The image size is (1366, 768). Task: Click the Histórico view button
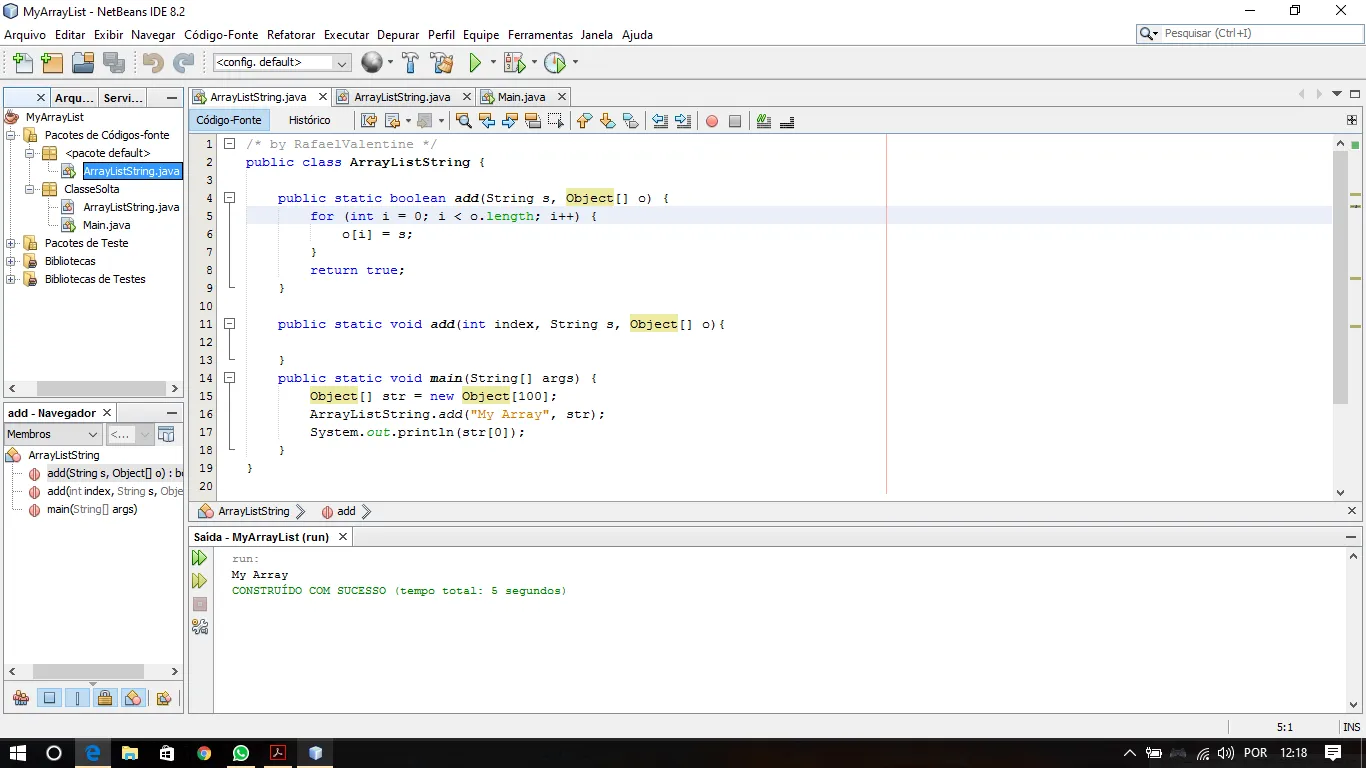point(309,120)
